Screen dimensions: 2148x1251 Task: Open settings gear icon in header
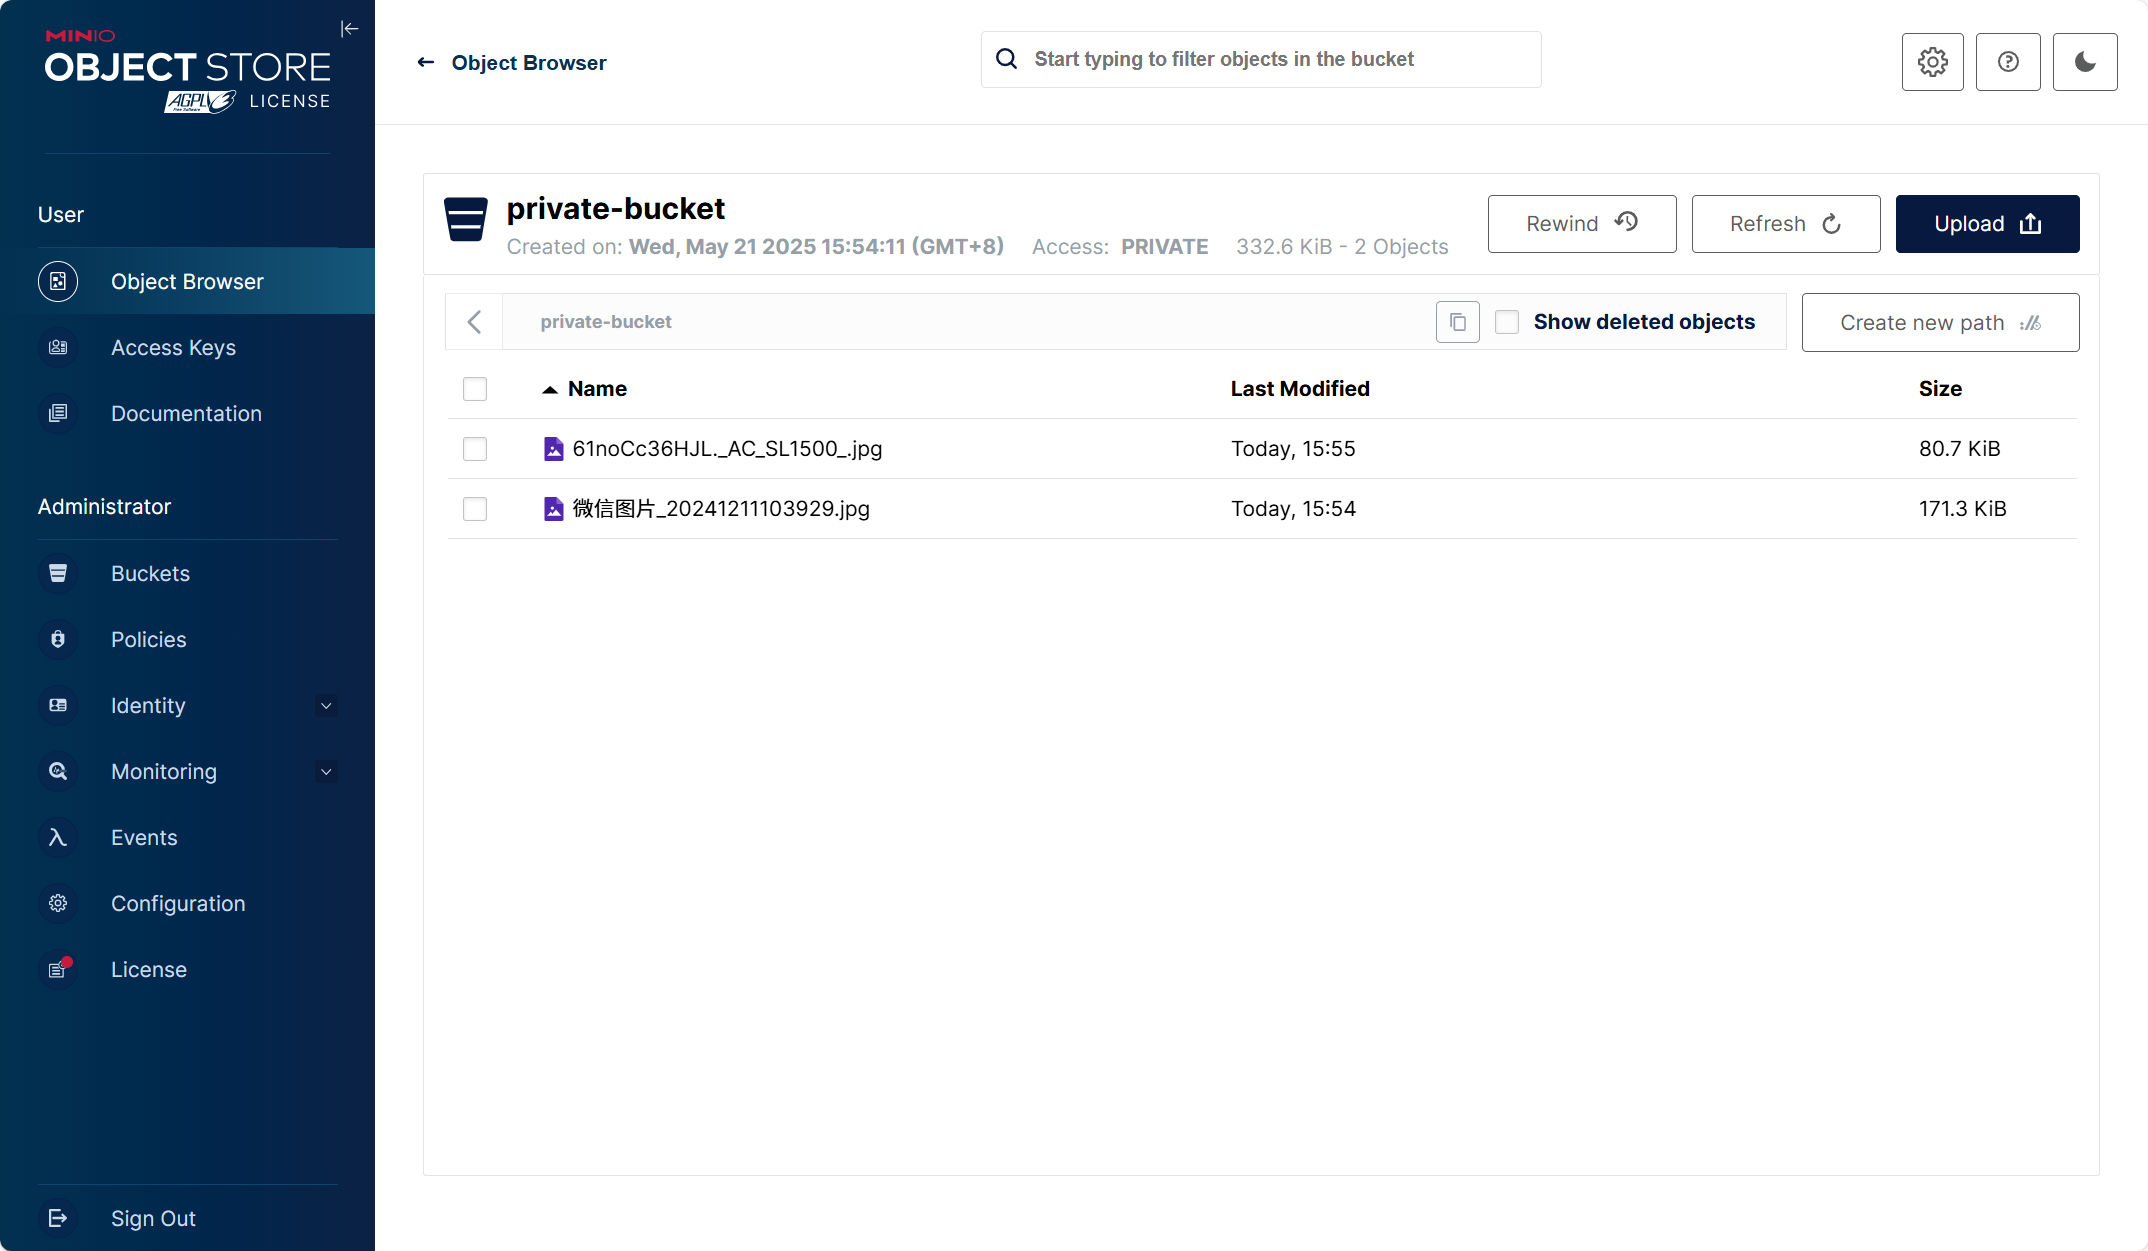1932,62
